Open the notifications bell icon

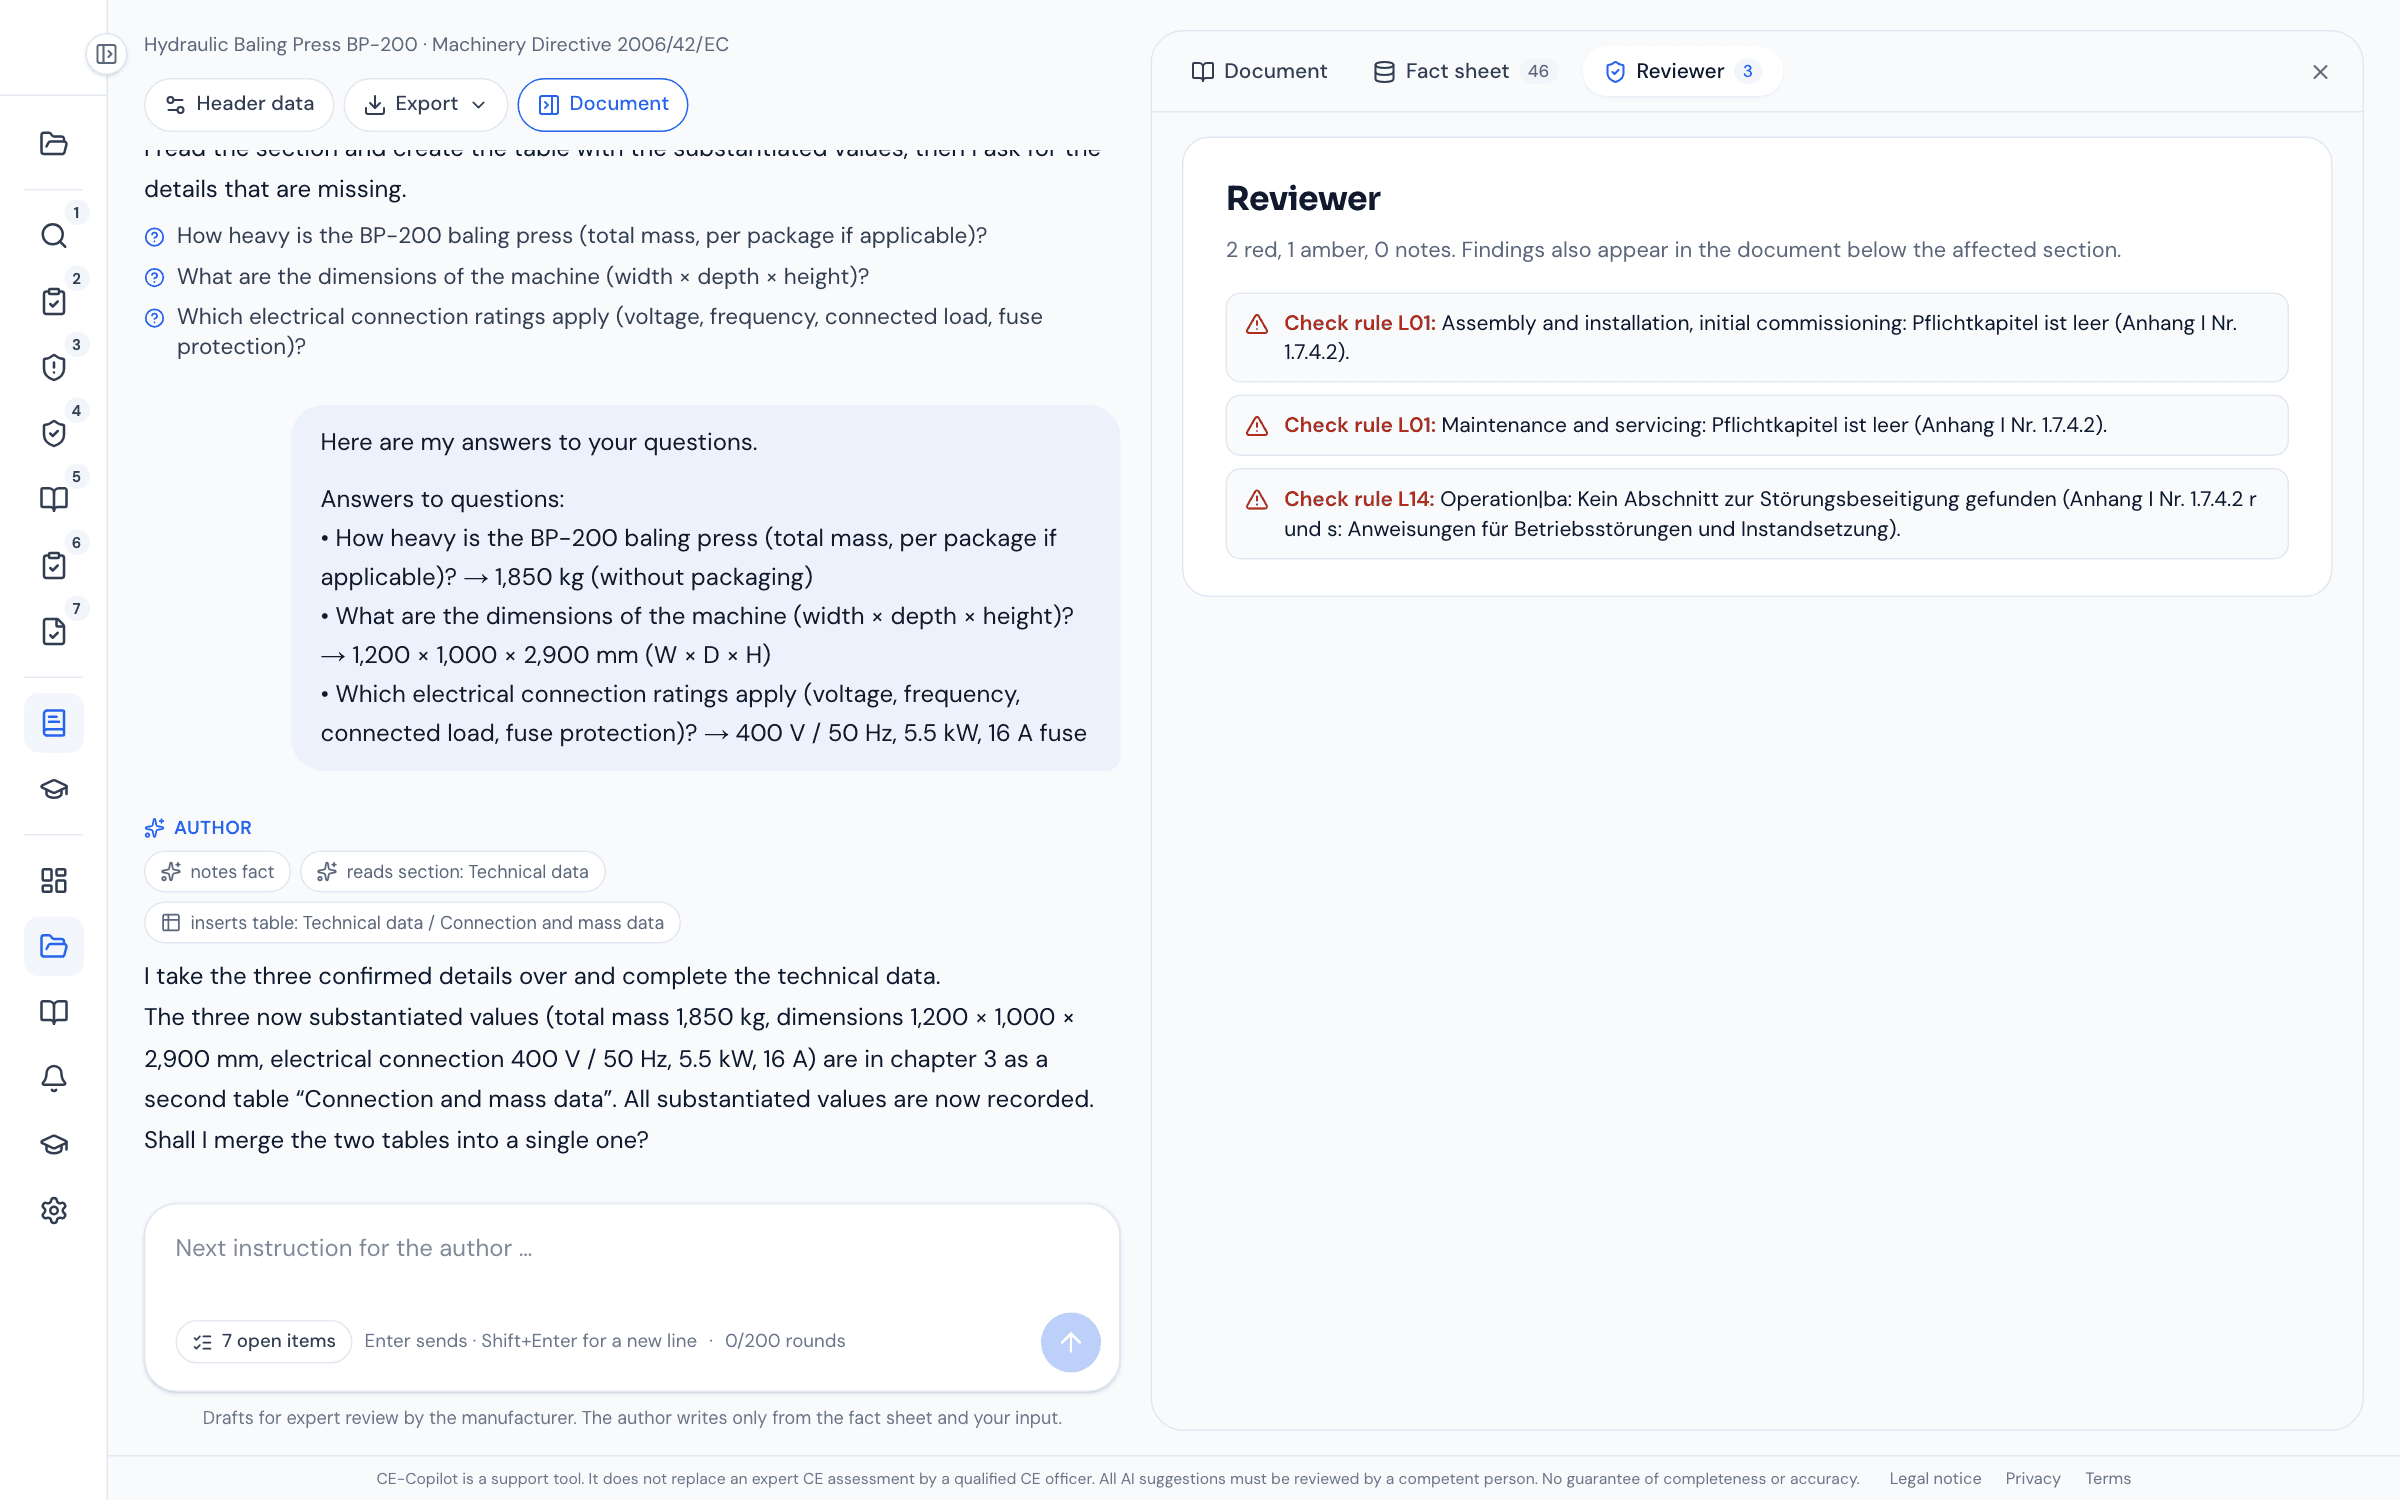click(54, 1078)
